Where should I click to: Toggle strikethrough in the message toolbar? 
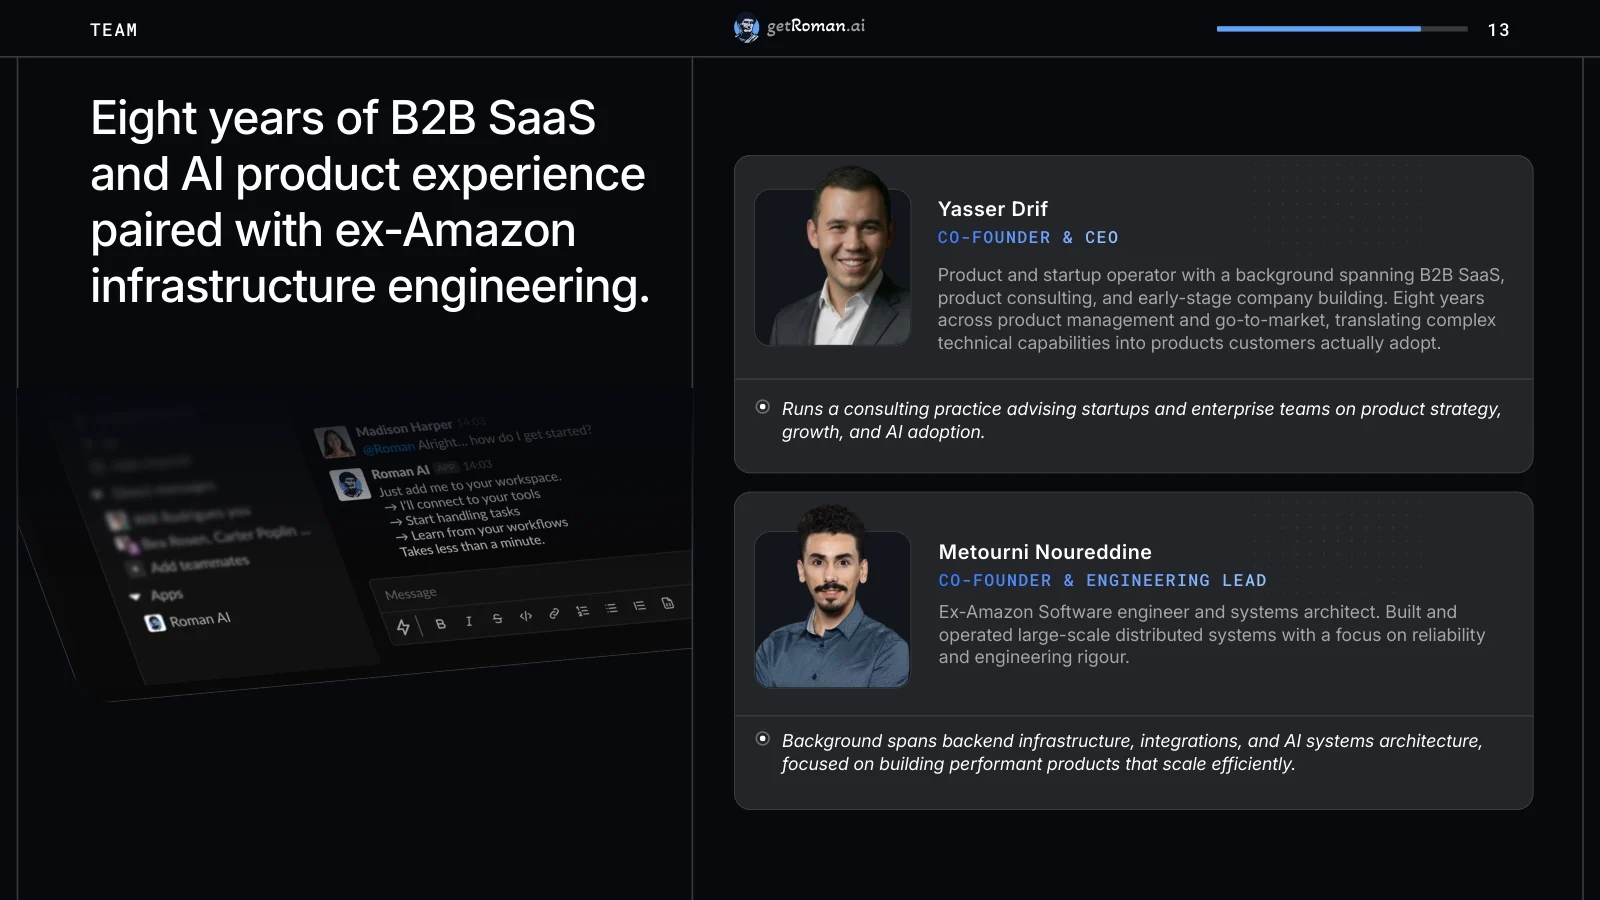tap(497, 618)
